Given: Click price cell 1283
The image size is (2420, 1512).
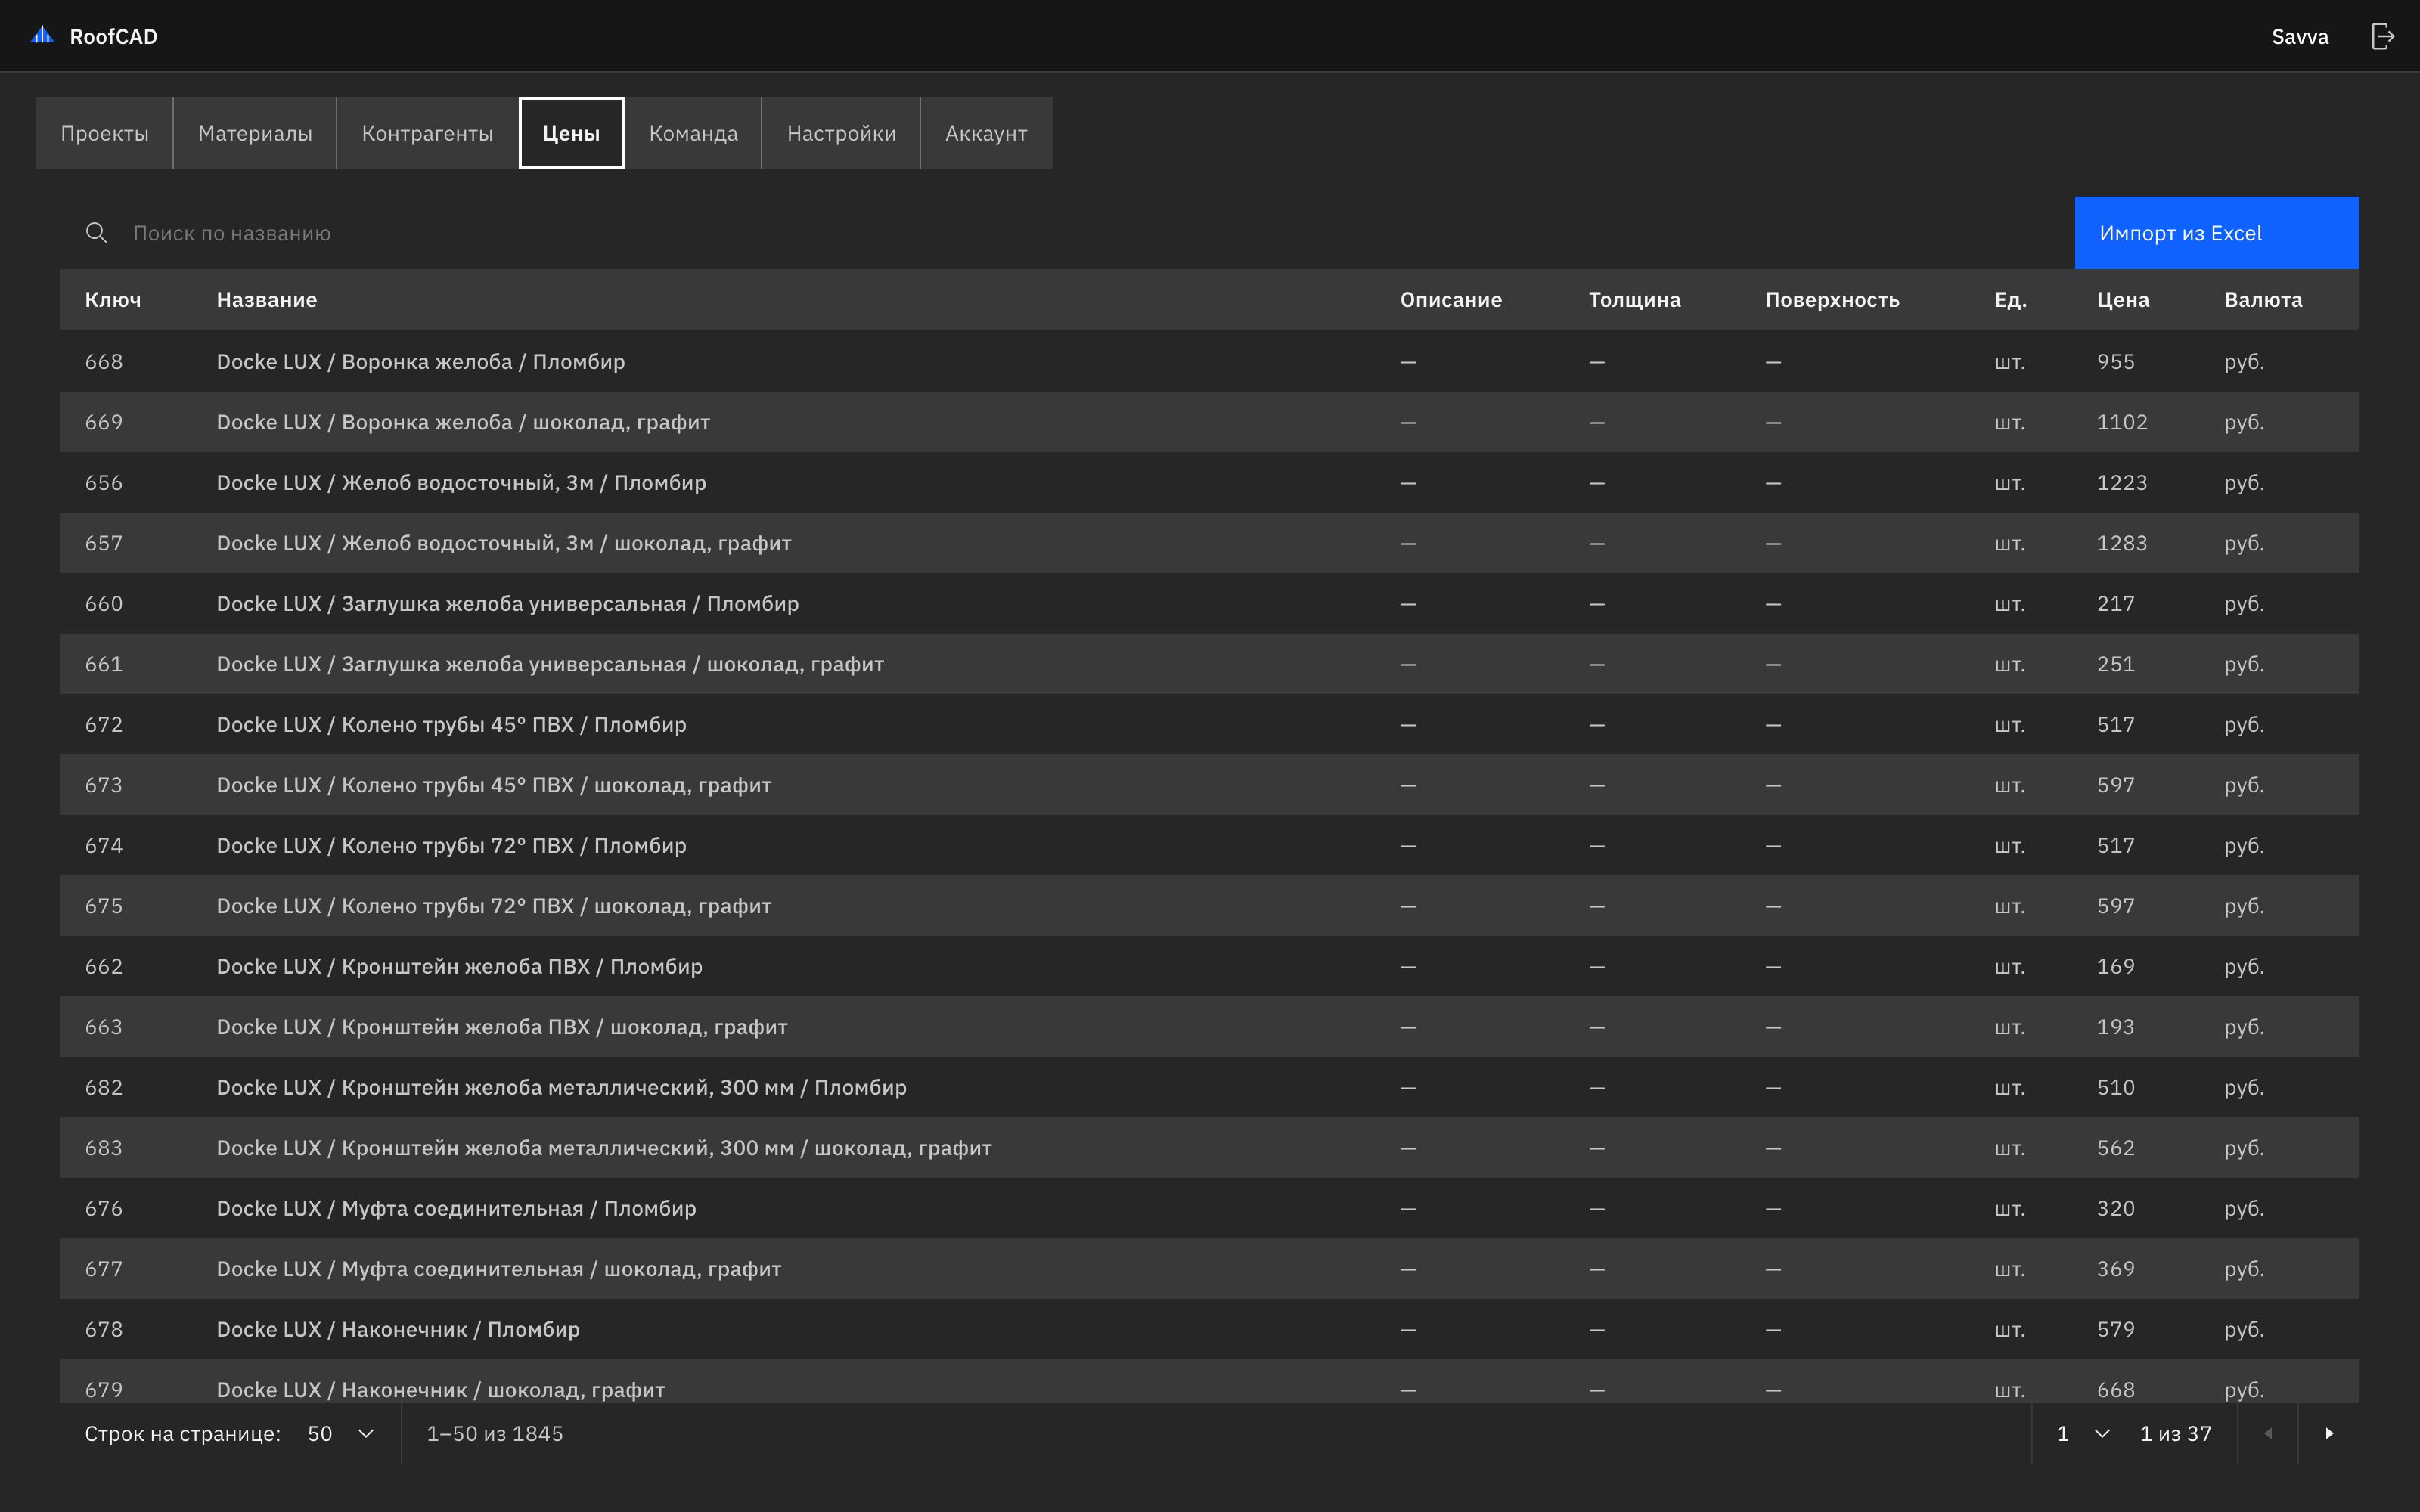Looking at the screenshot, I should coord(2122,543).
